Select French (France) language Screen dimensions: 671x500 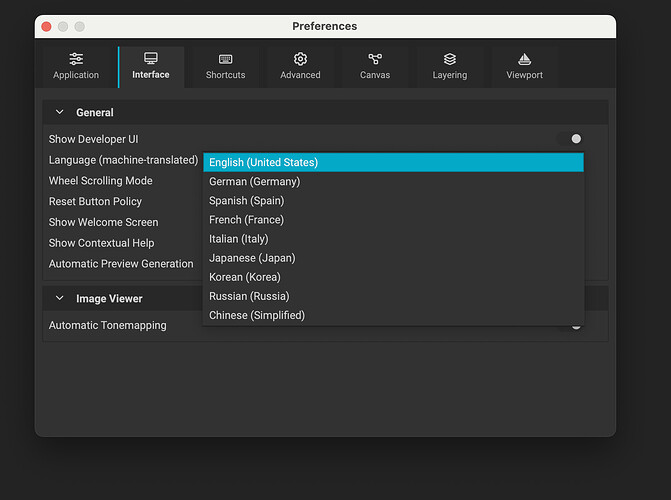[x=247, y=220]
